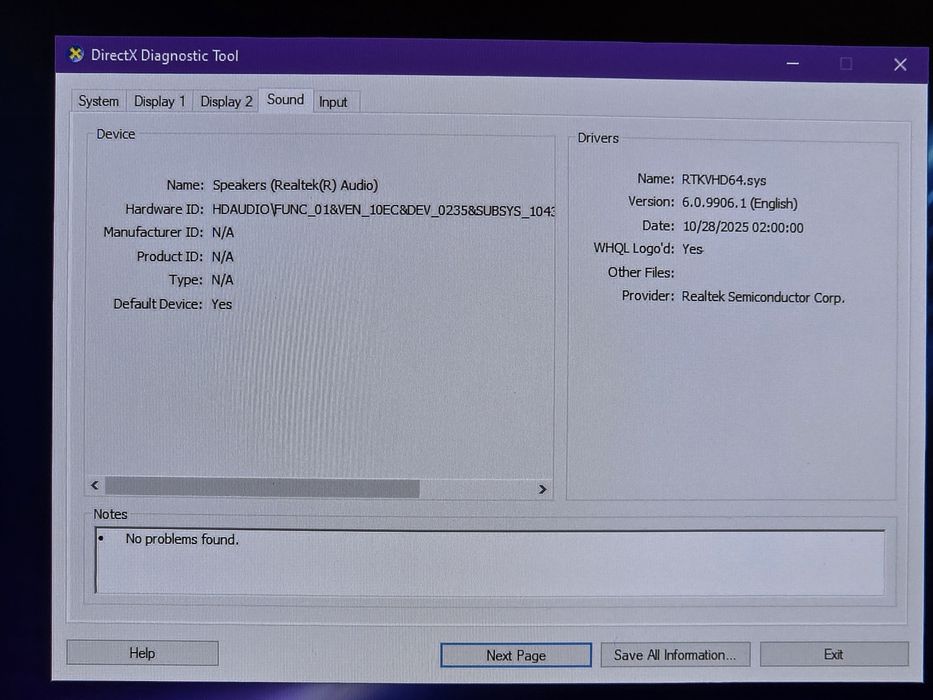933x700 pixels.
Task: Switch to the System tab
Action: click(x=99, y=101)
